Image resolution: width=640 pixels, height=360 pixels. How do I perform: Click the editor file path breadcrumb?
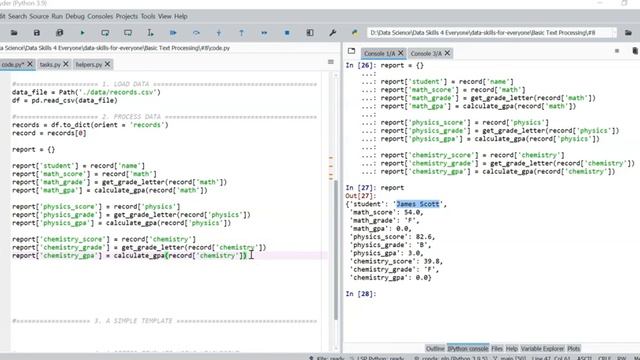click(115, 48)
